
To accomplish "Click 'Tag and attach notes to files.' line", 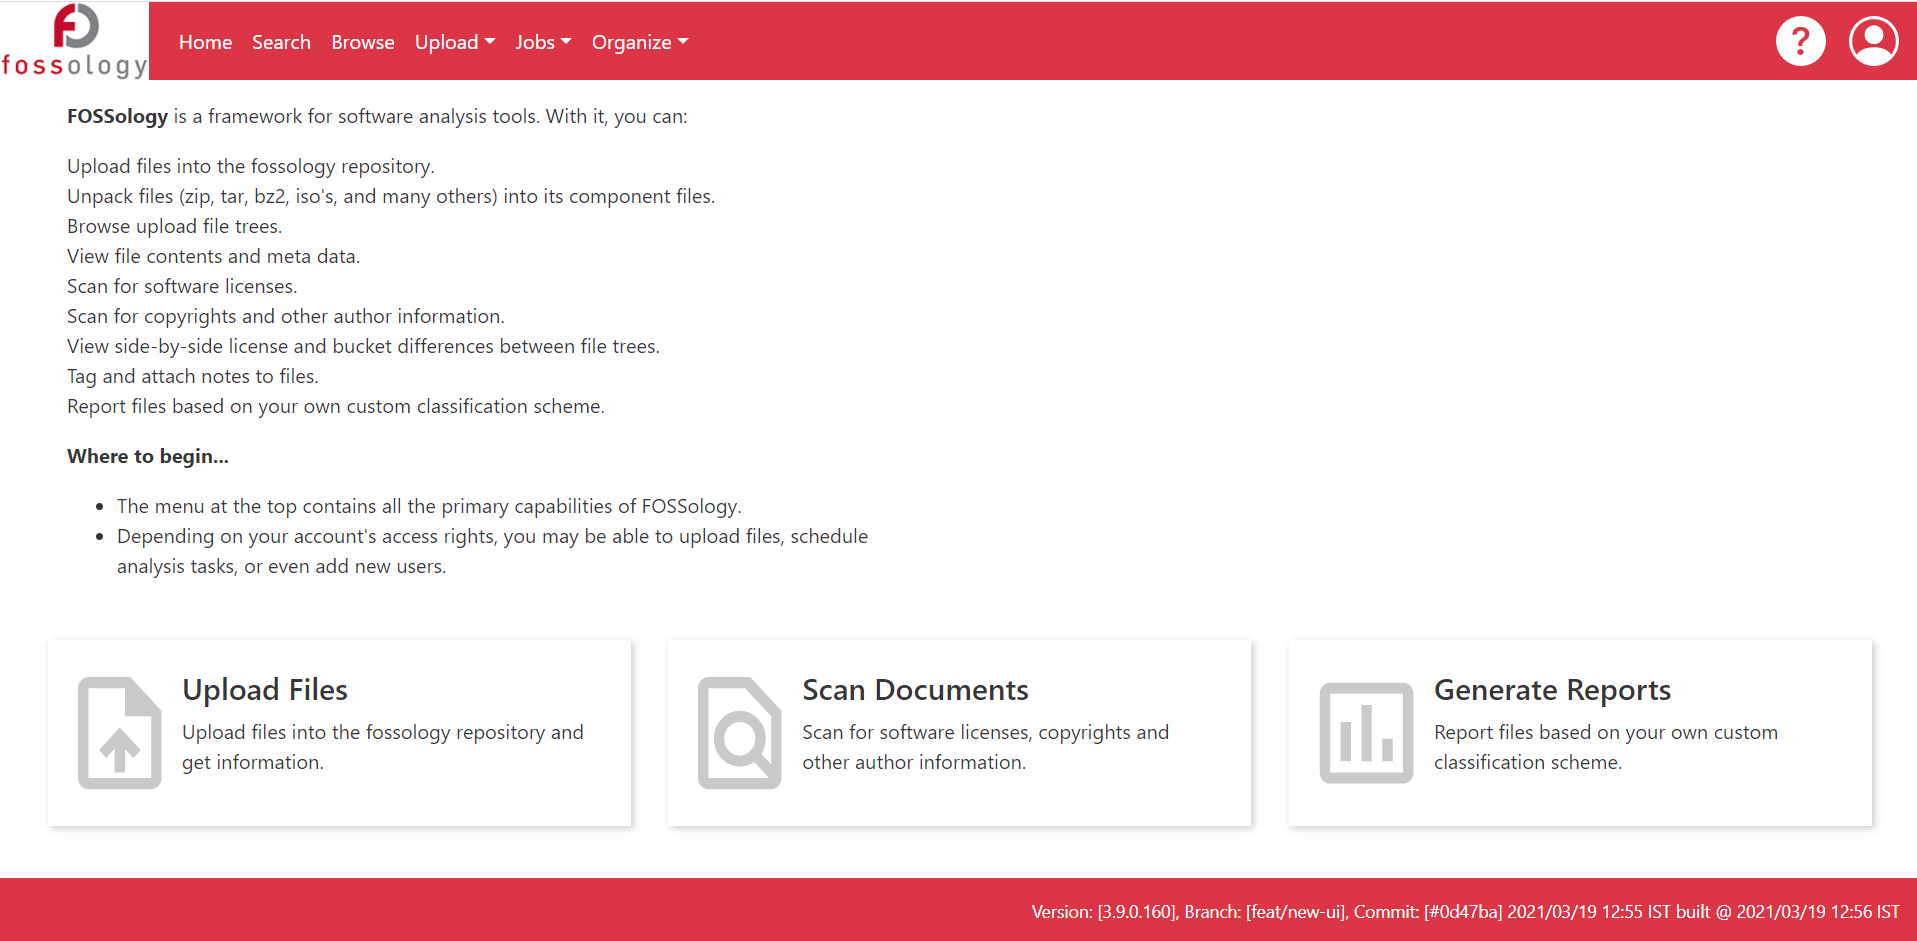I will click(193, 376).
